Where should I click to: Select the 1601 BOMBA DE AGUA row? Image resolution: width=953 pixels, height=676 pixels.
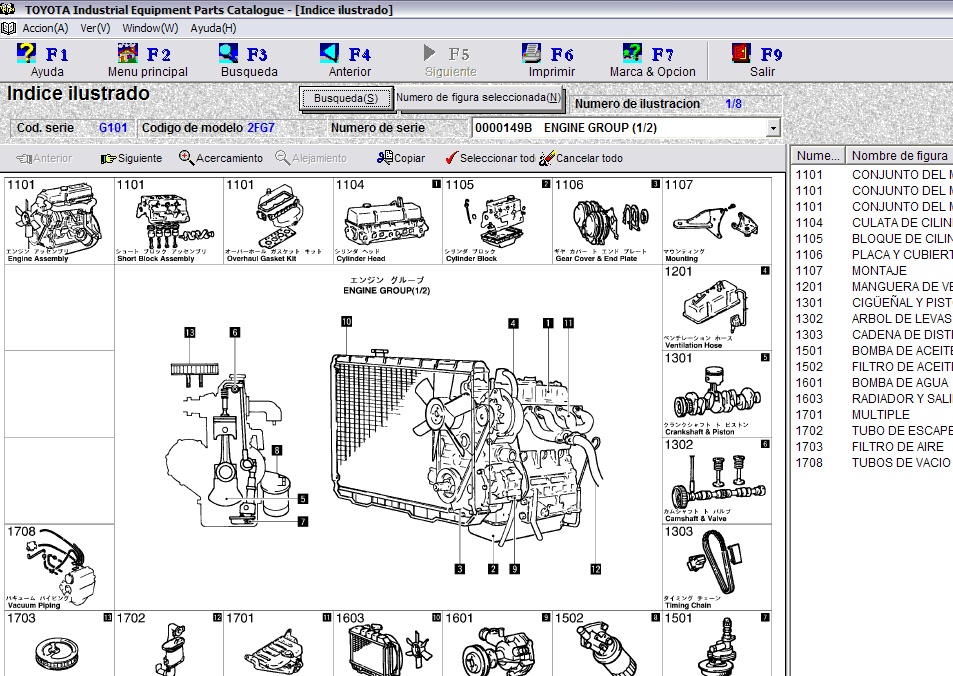click(872, 382)
